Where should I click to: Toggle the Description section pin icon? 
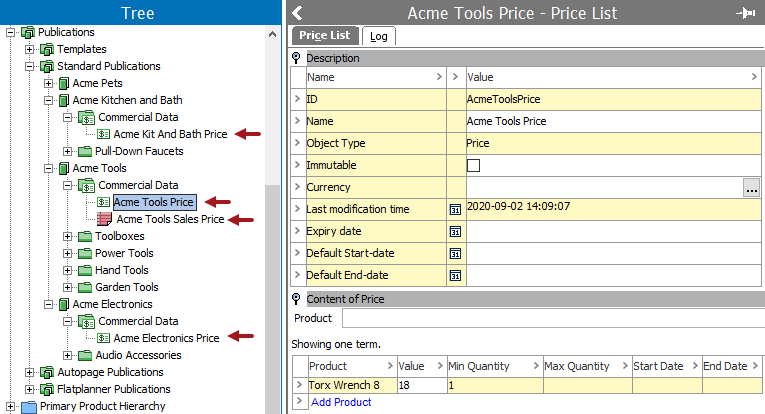coord(296,58)
